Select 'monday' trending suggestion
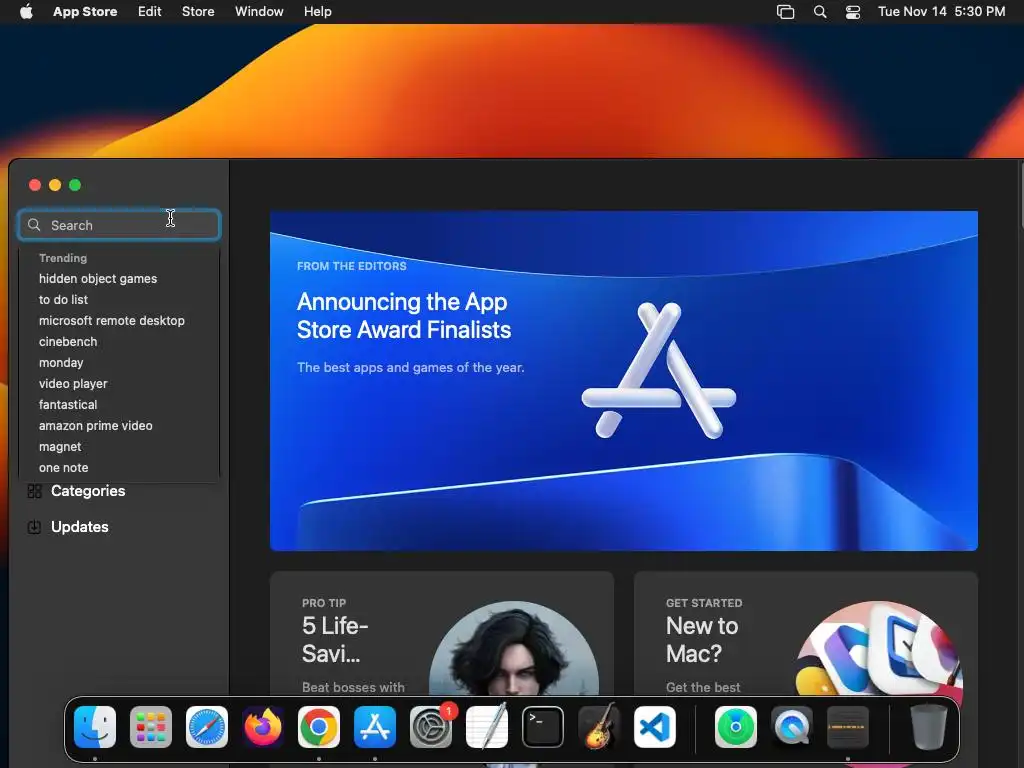1024x768 pixels. click(61, 362)
